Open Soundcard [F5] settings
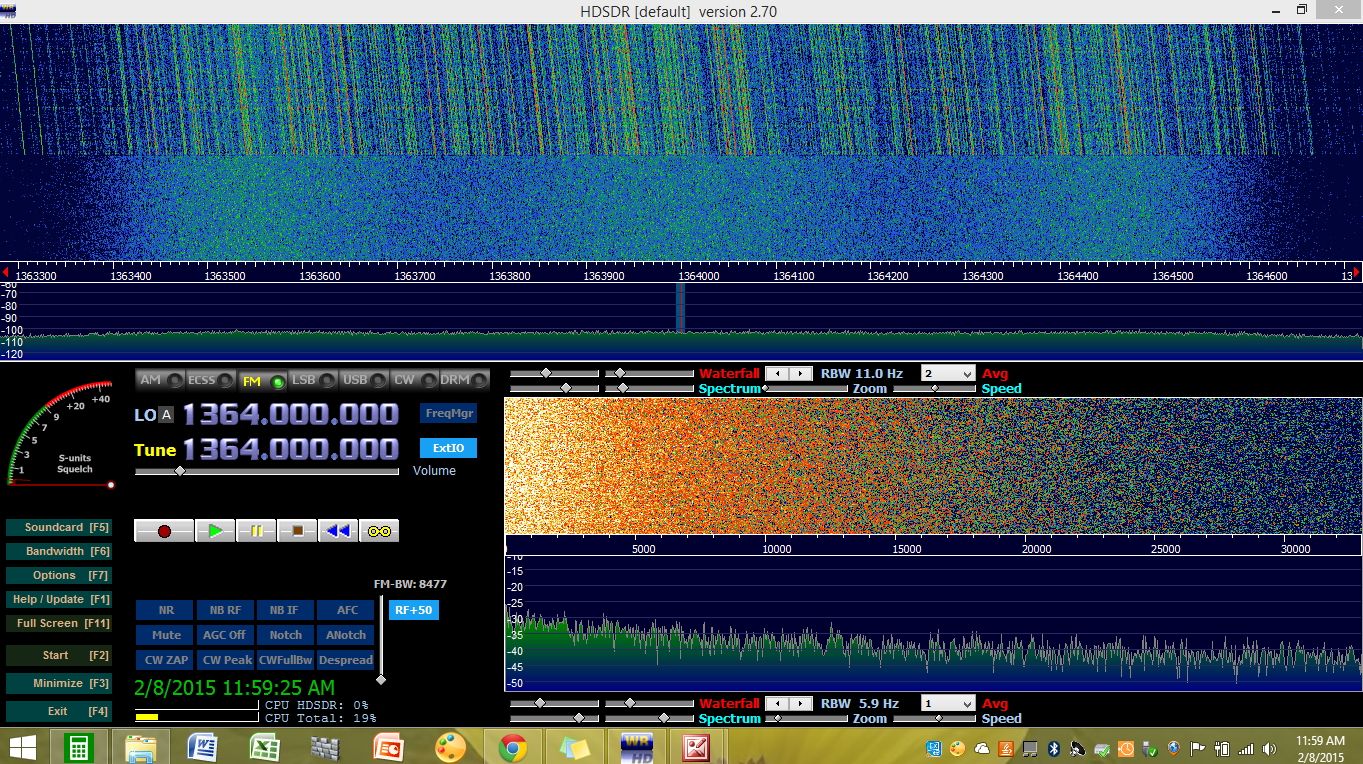 58,527
